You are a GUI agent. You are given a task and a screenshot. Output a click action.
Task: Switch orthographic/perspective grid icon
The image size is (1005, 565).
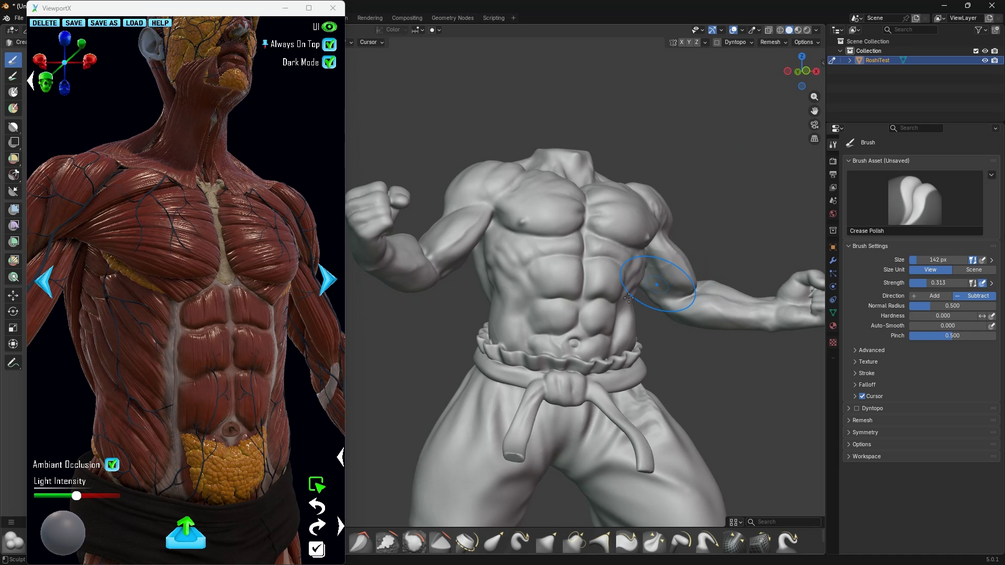click(814, 139)
